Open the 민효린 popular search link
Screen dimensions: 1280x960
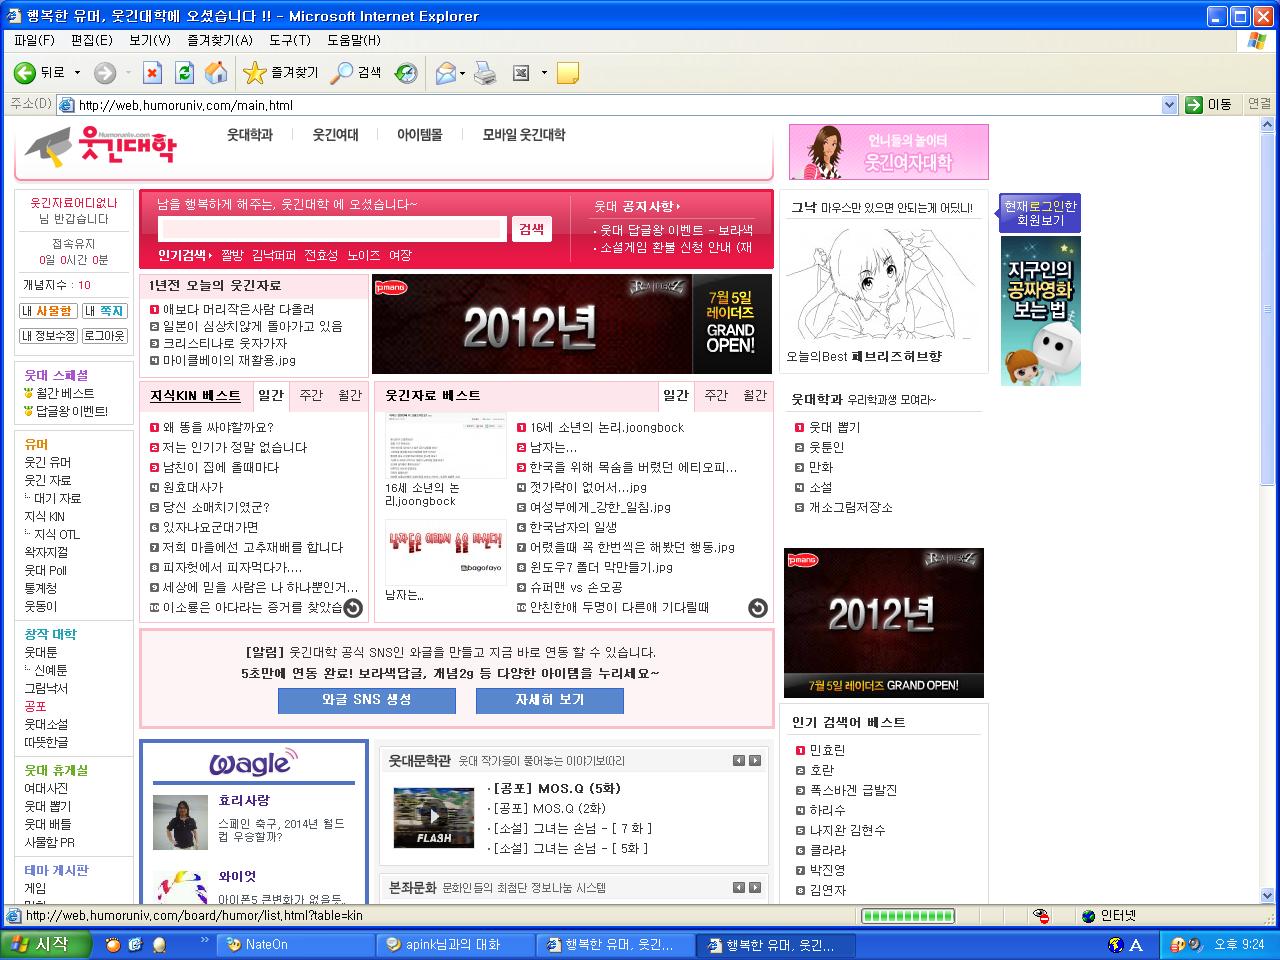(828, 751)
